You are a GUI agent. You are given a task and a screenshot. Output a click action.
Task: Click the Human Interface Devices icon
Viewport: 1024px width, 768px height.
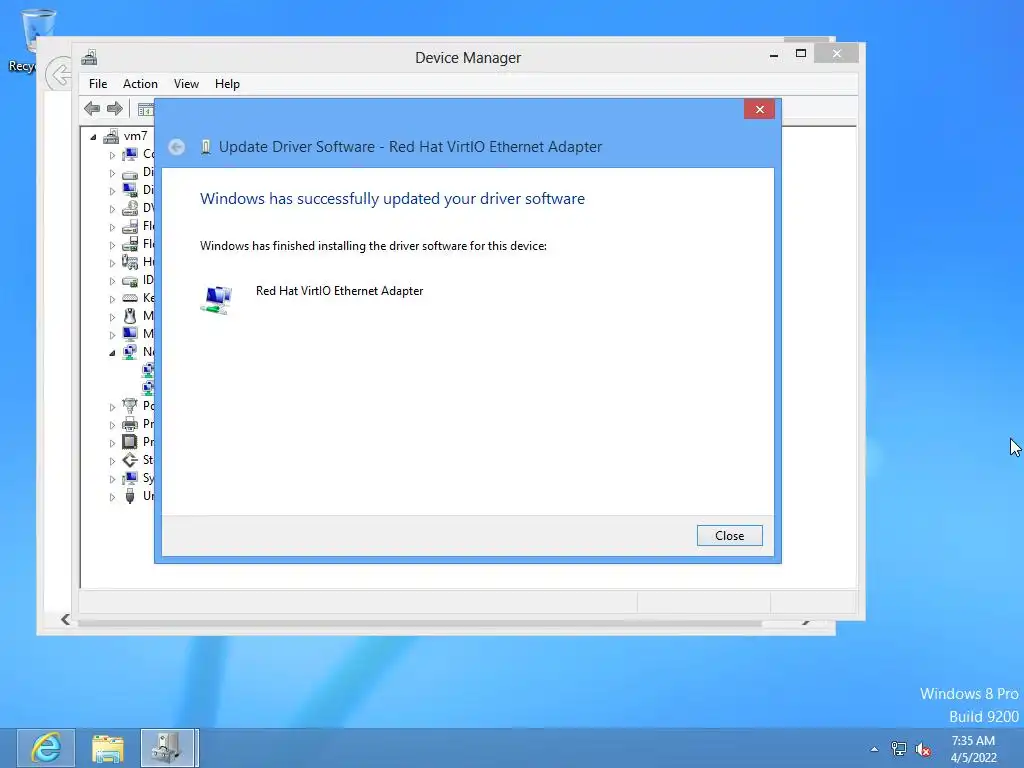click(x=130, y=262)
